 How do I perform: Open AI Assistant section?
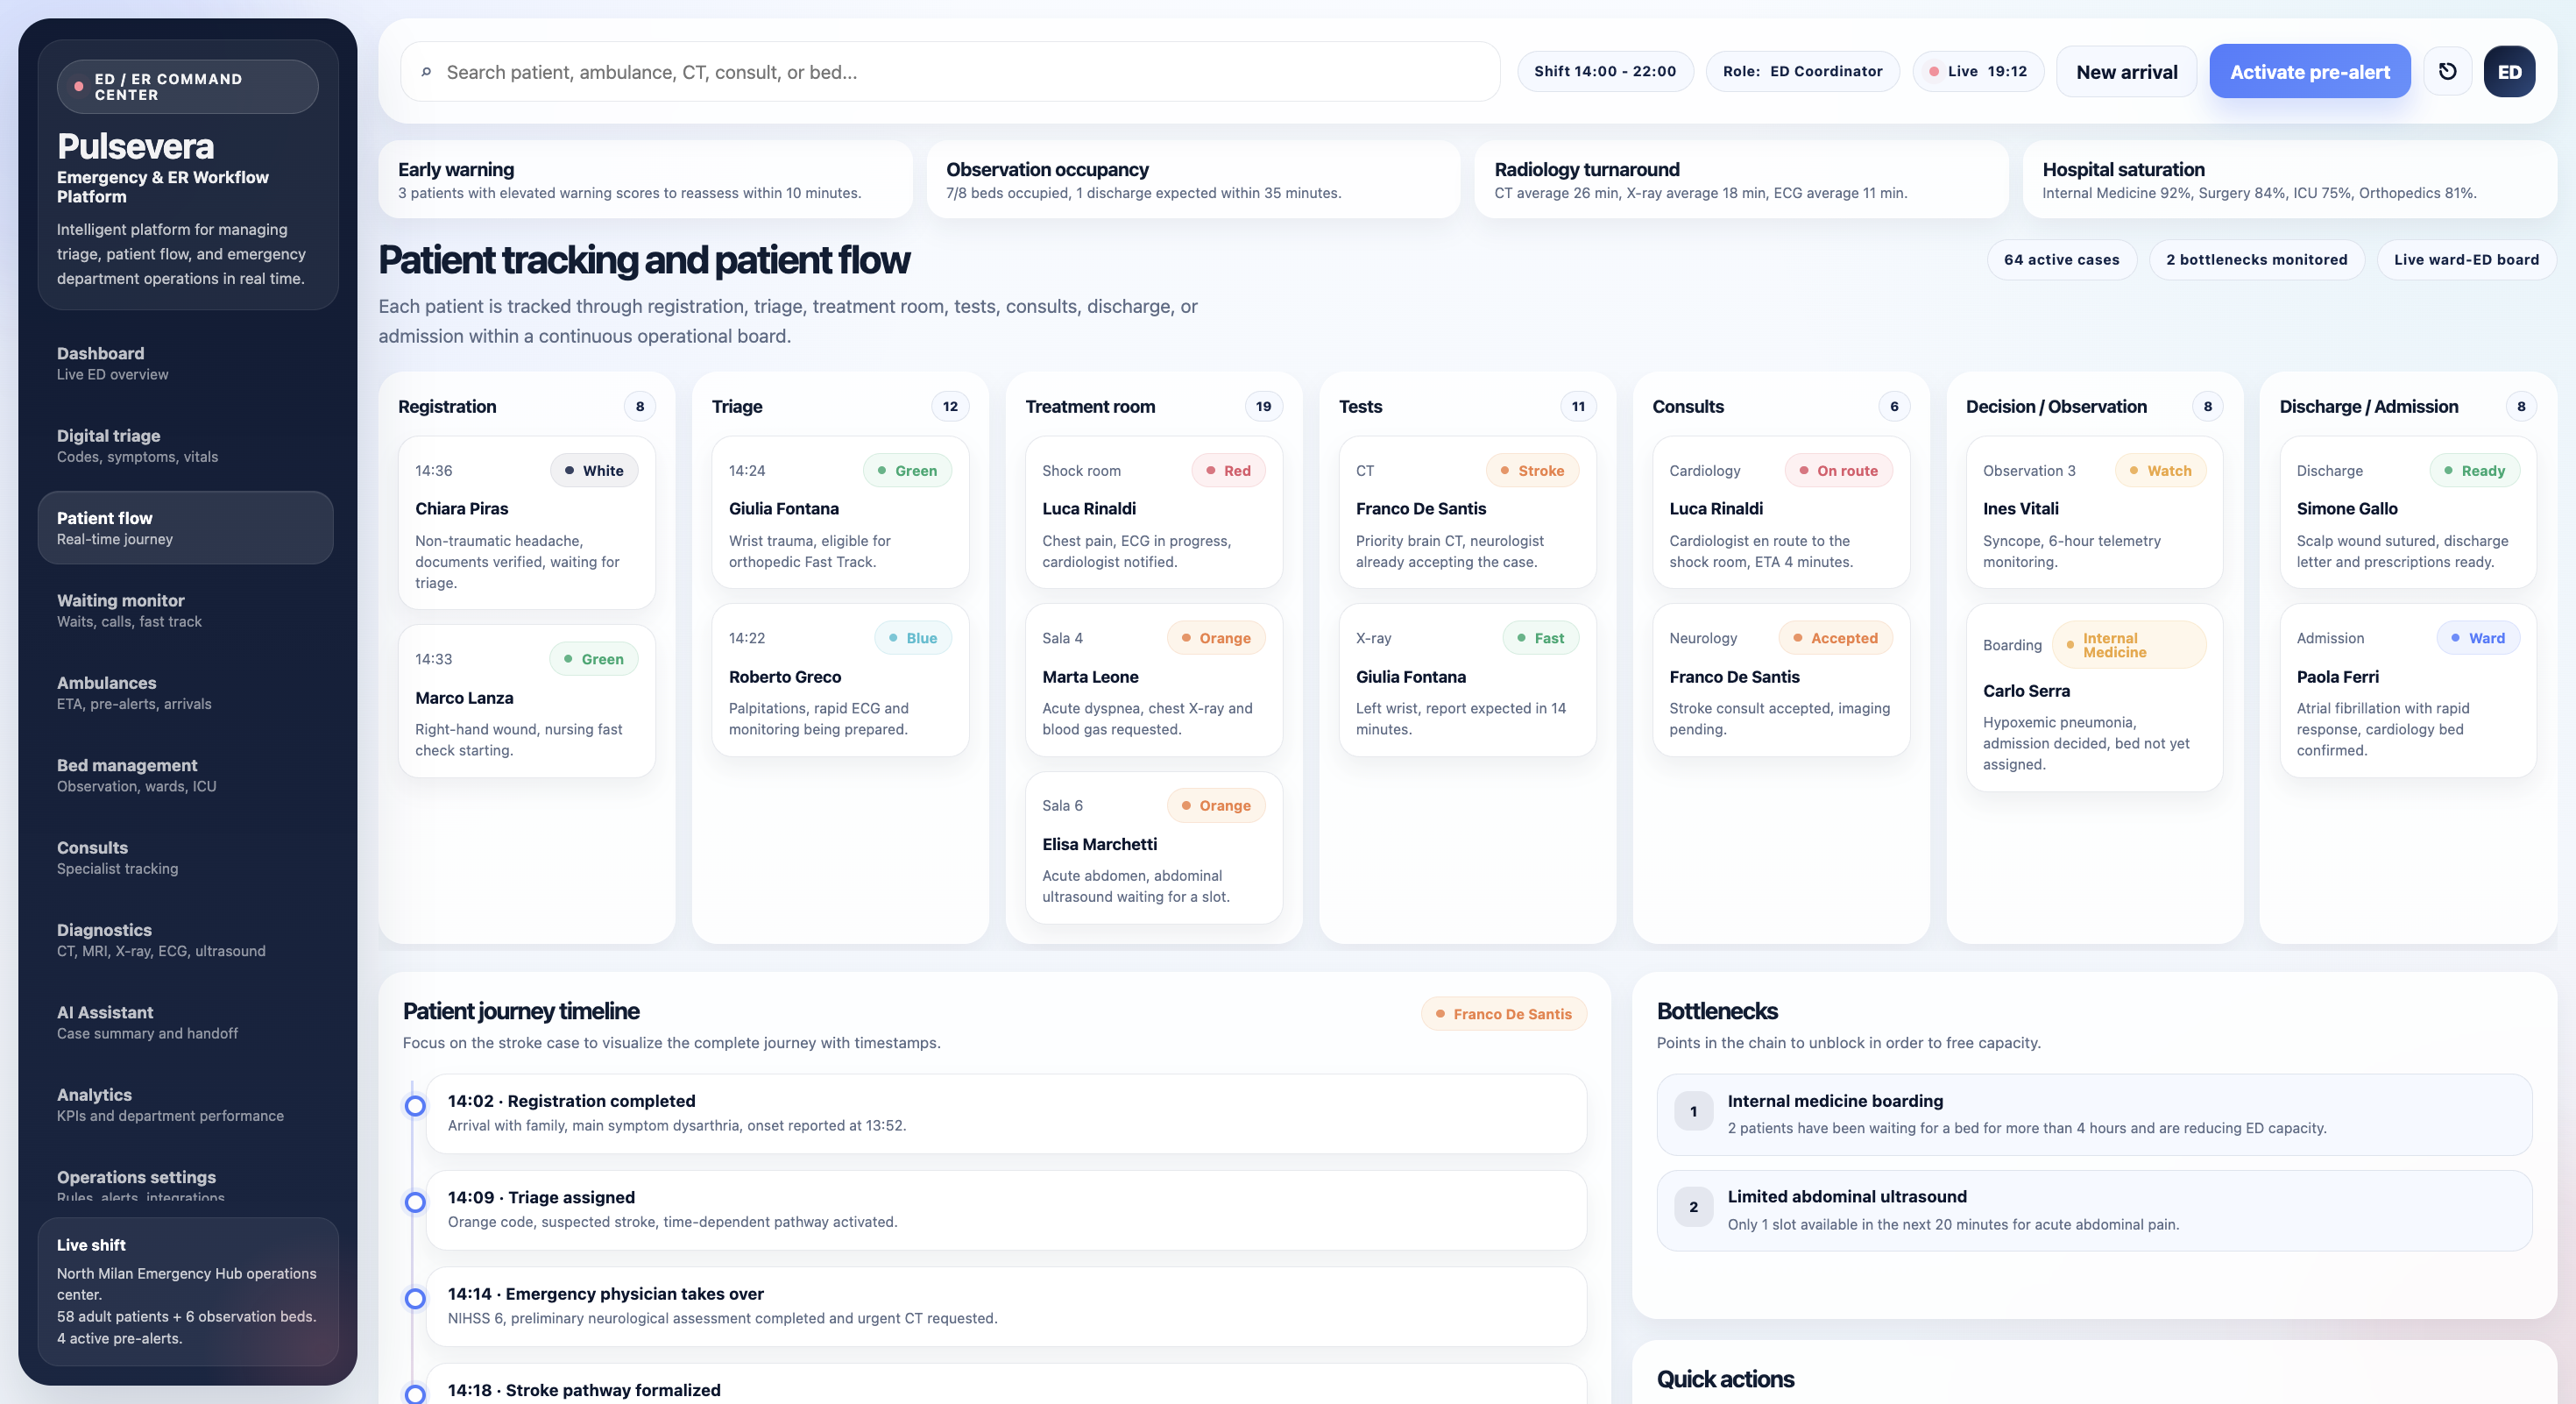tap(186, 1022)
